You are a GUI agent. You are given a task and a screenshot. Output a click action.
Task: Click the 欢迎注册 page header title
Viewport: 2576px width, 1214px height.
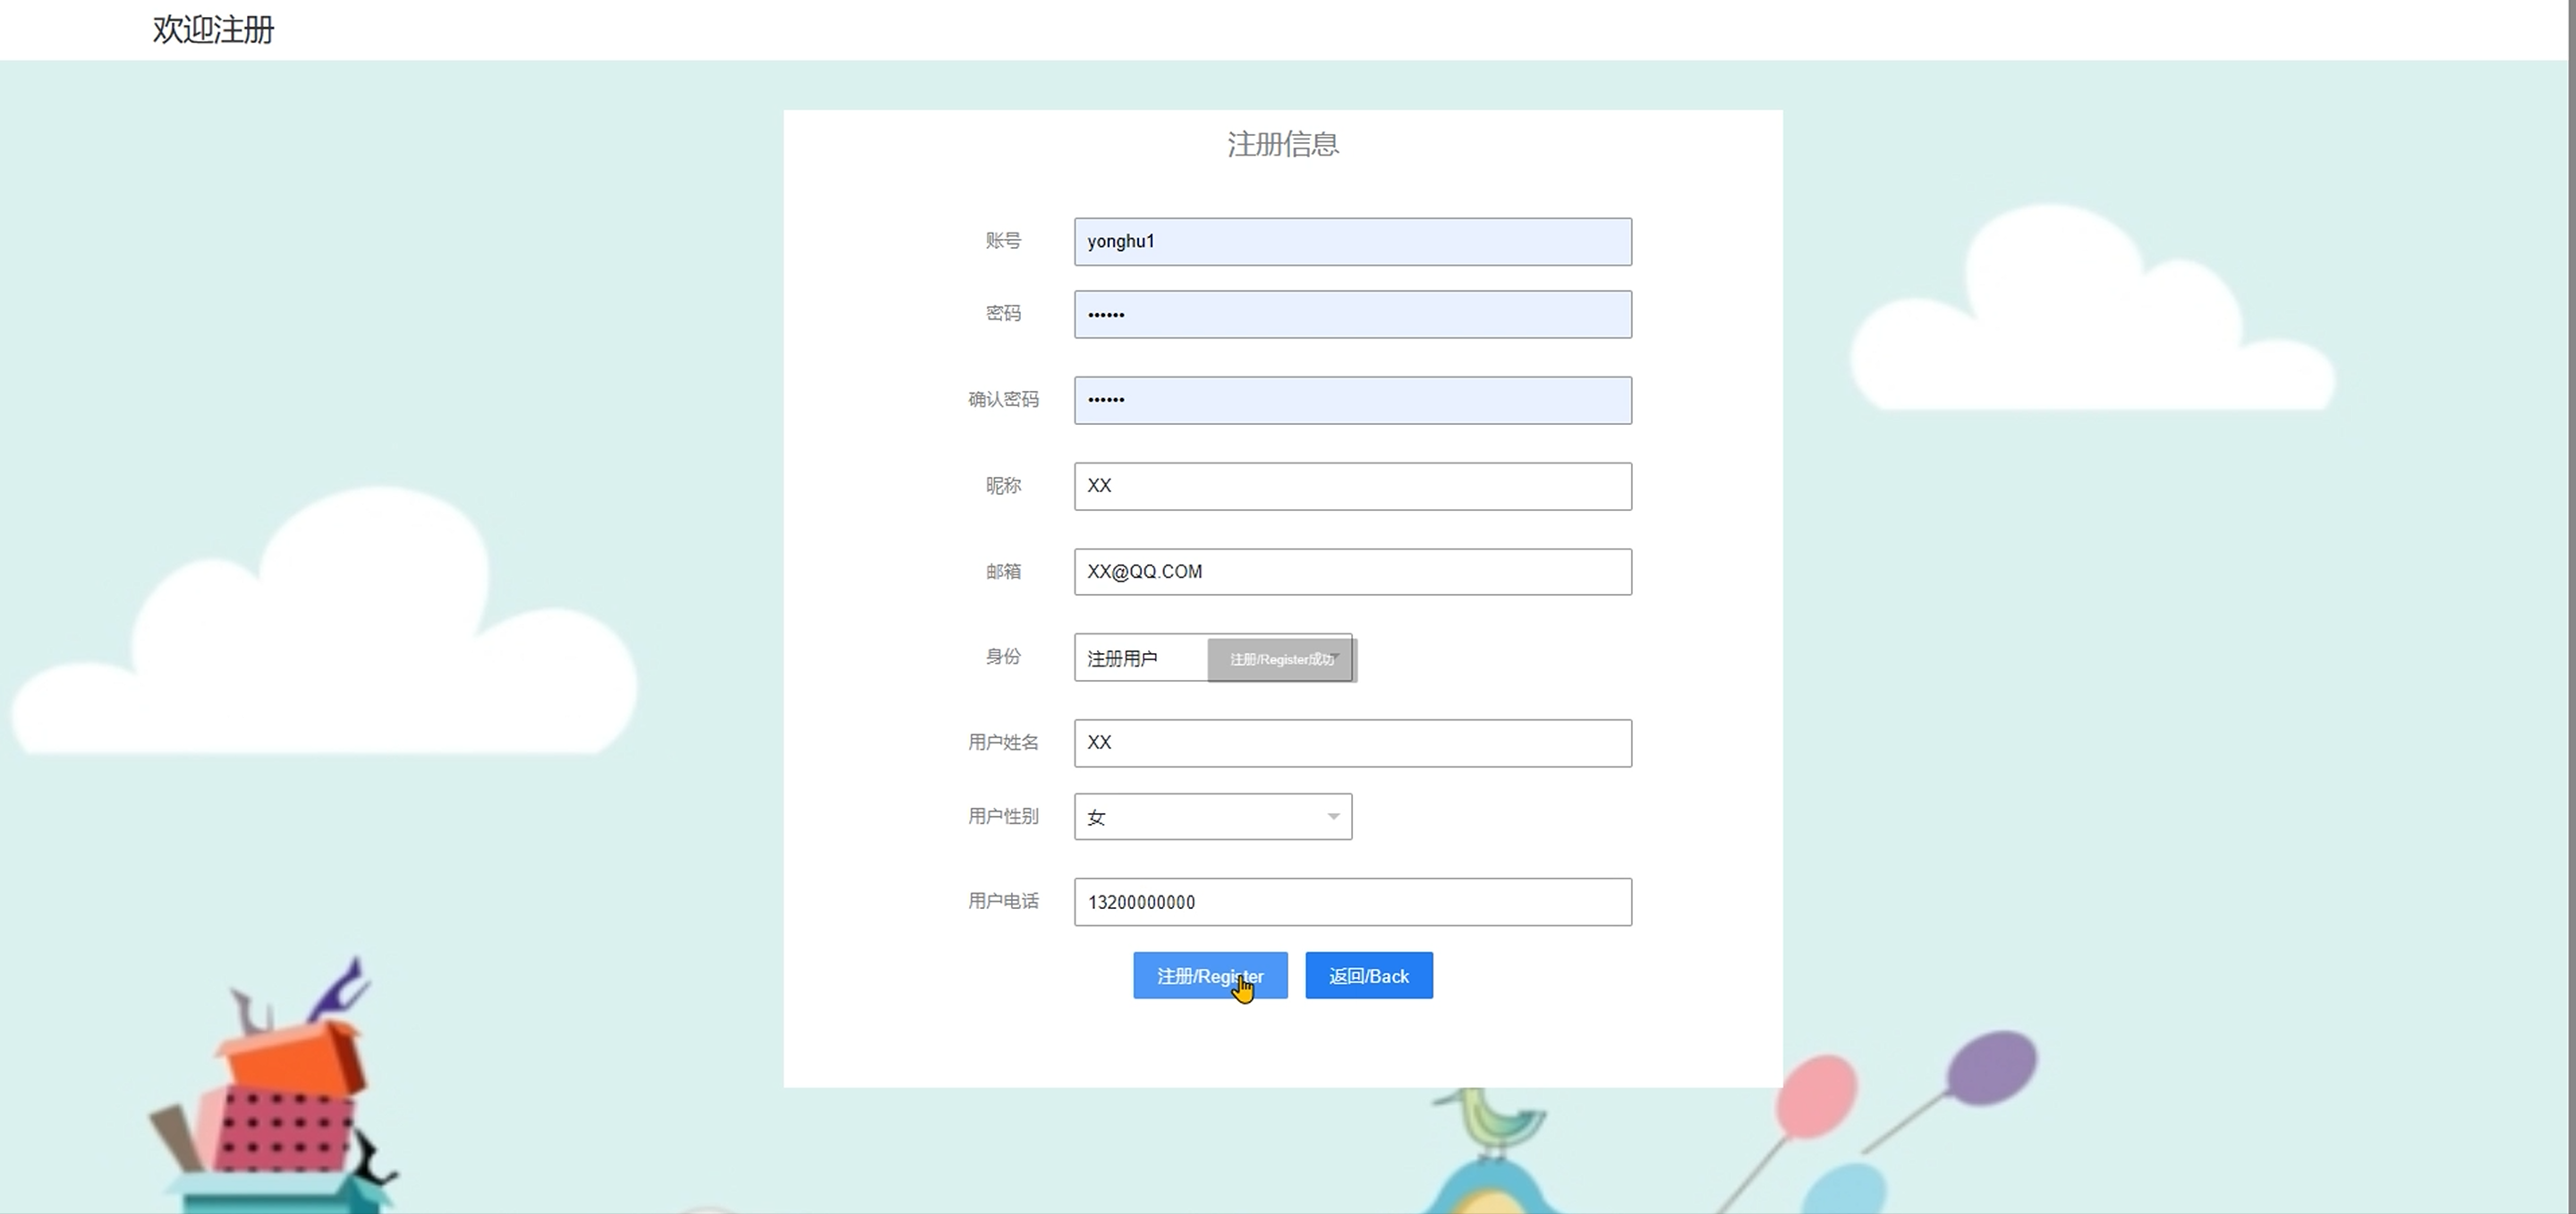click(213, 30)
